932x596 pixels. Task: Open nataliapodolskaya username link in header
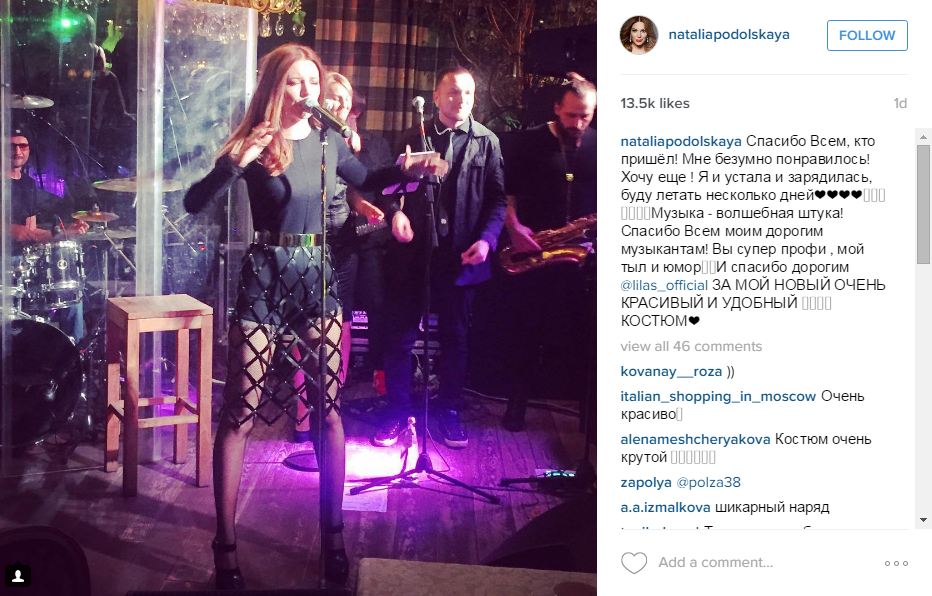pyautogui.click(x=729, y=34)
